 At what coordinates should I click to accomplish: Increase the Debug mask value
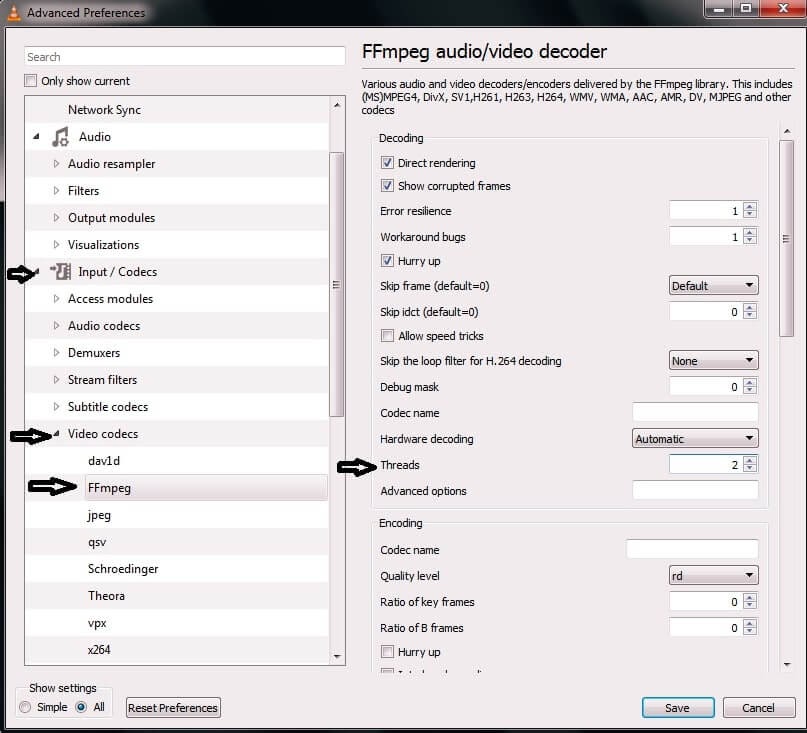750,383
